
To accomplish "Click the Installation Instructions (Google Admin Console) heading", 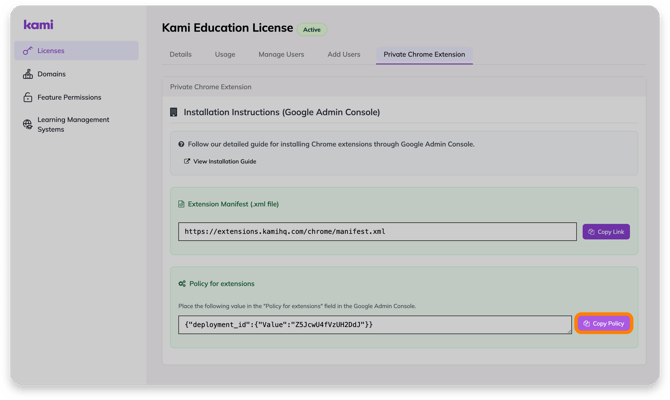I will pos(282,112).
